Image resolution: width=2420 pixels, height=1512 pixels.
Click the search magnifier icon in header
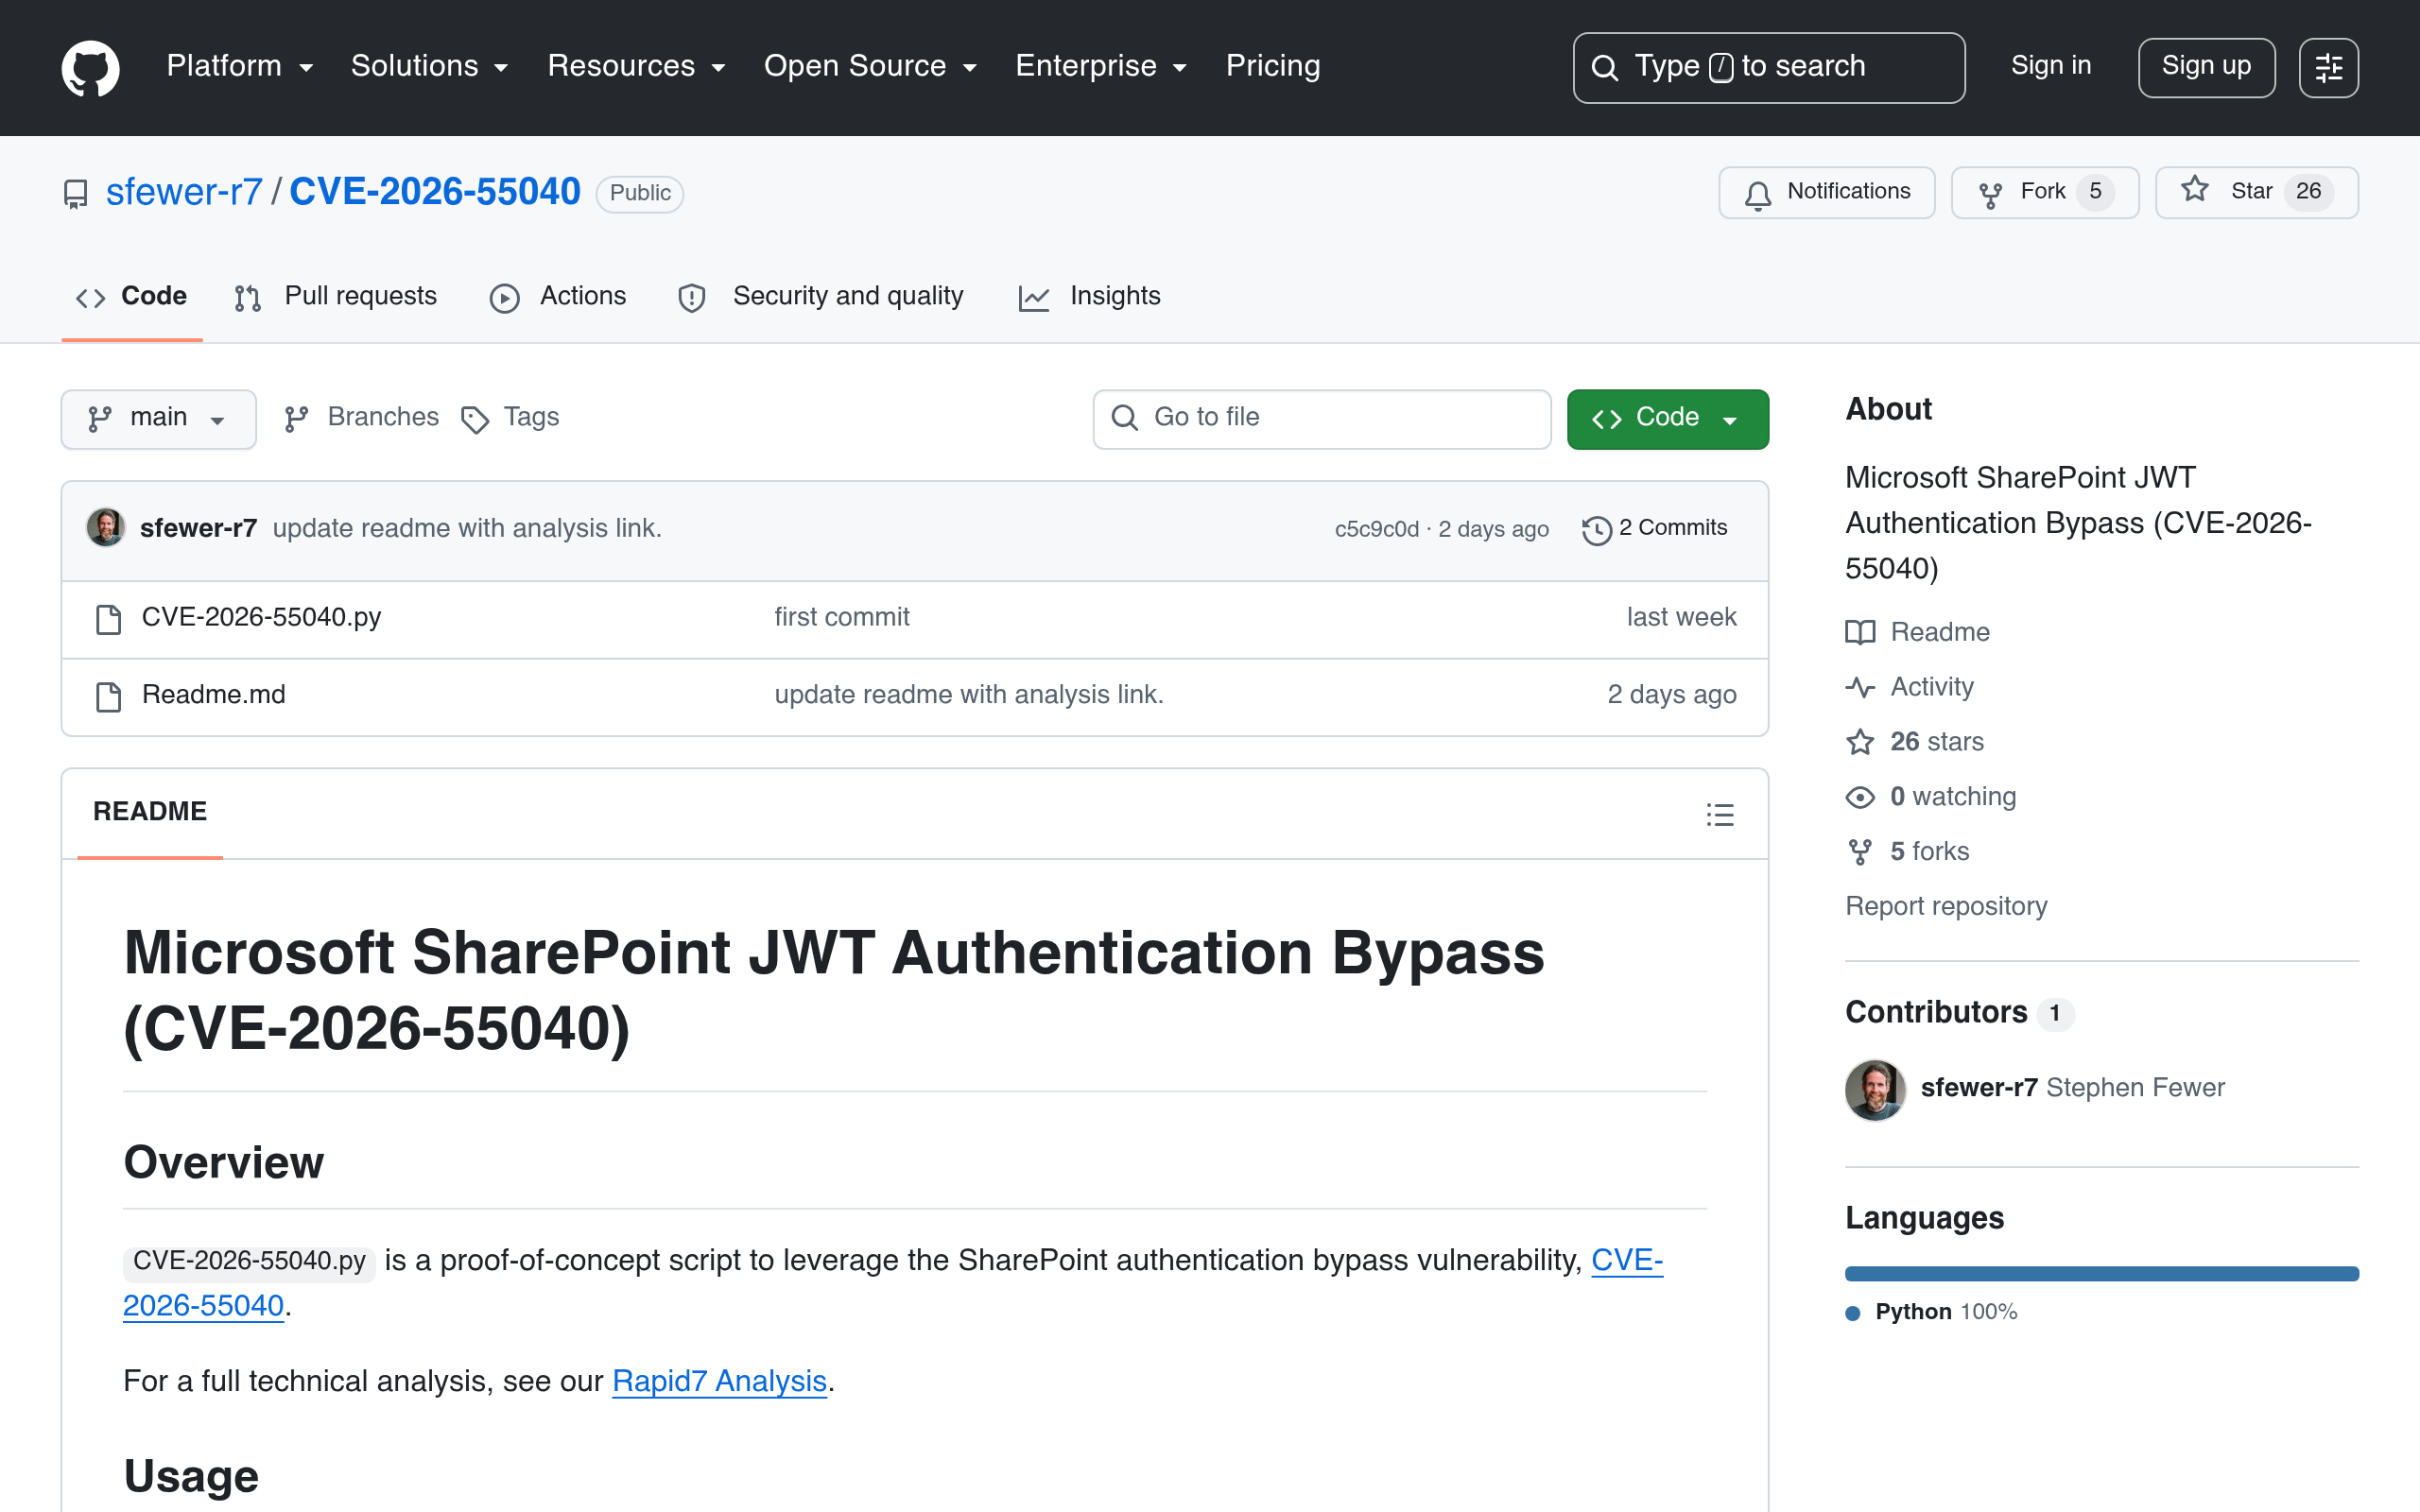point(1605,67)
